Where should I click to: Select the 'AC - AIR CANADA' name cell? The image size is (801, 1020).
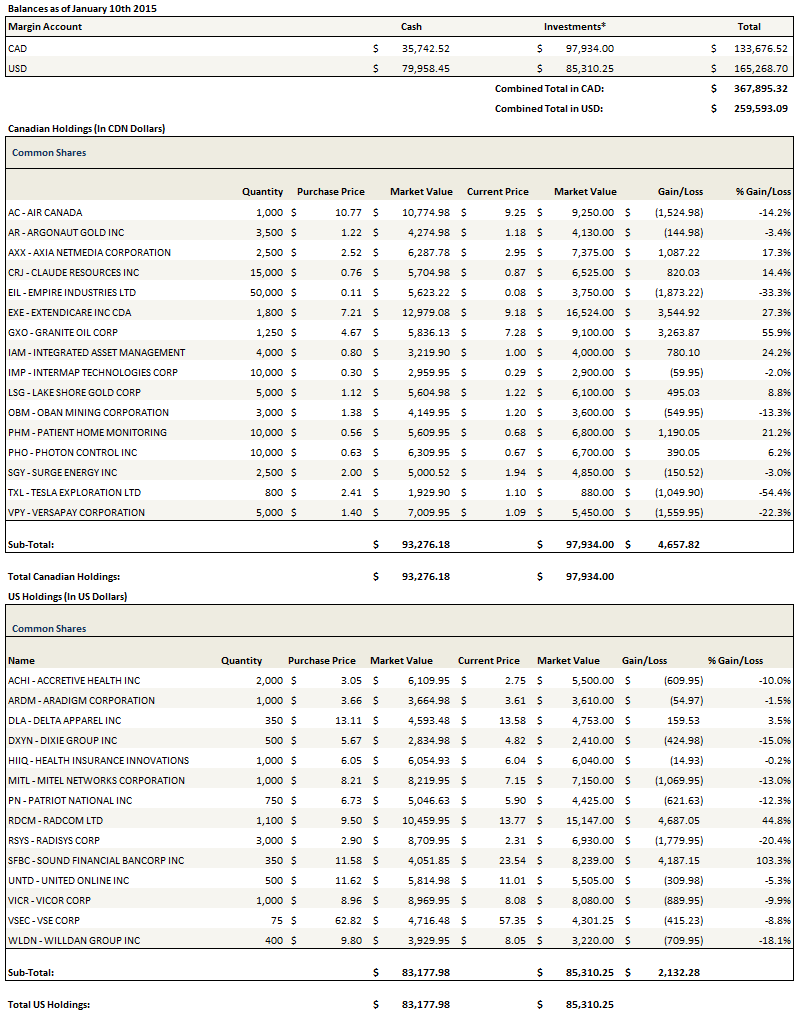coord(44,212)
